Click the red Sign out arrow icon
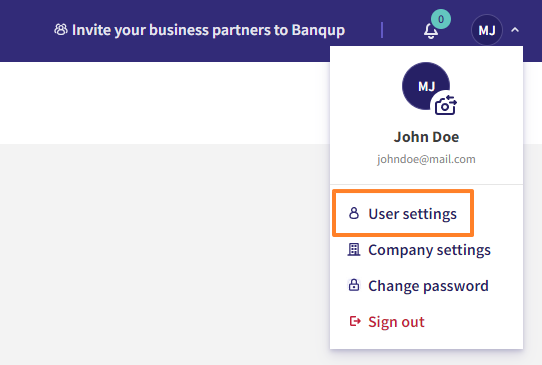 pos(355,321)
